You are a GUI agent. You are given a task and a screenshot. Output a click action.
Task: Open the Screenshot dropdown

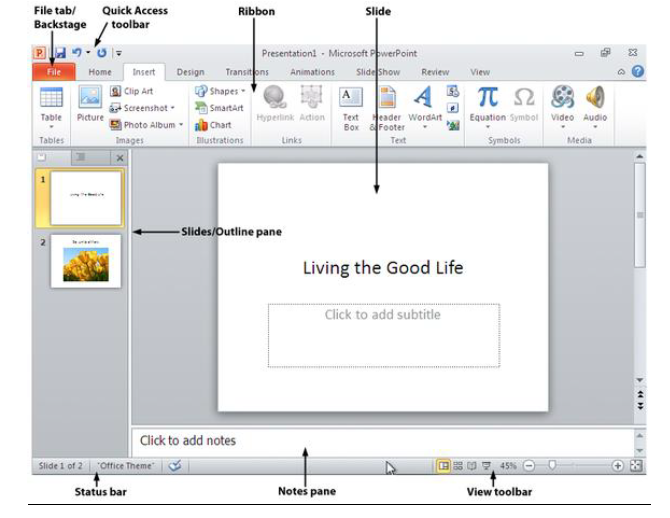coord(173,108)
